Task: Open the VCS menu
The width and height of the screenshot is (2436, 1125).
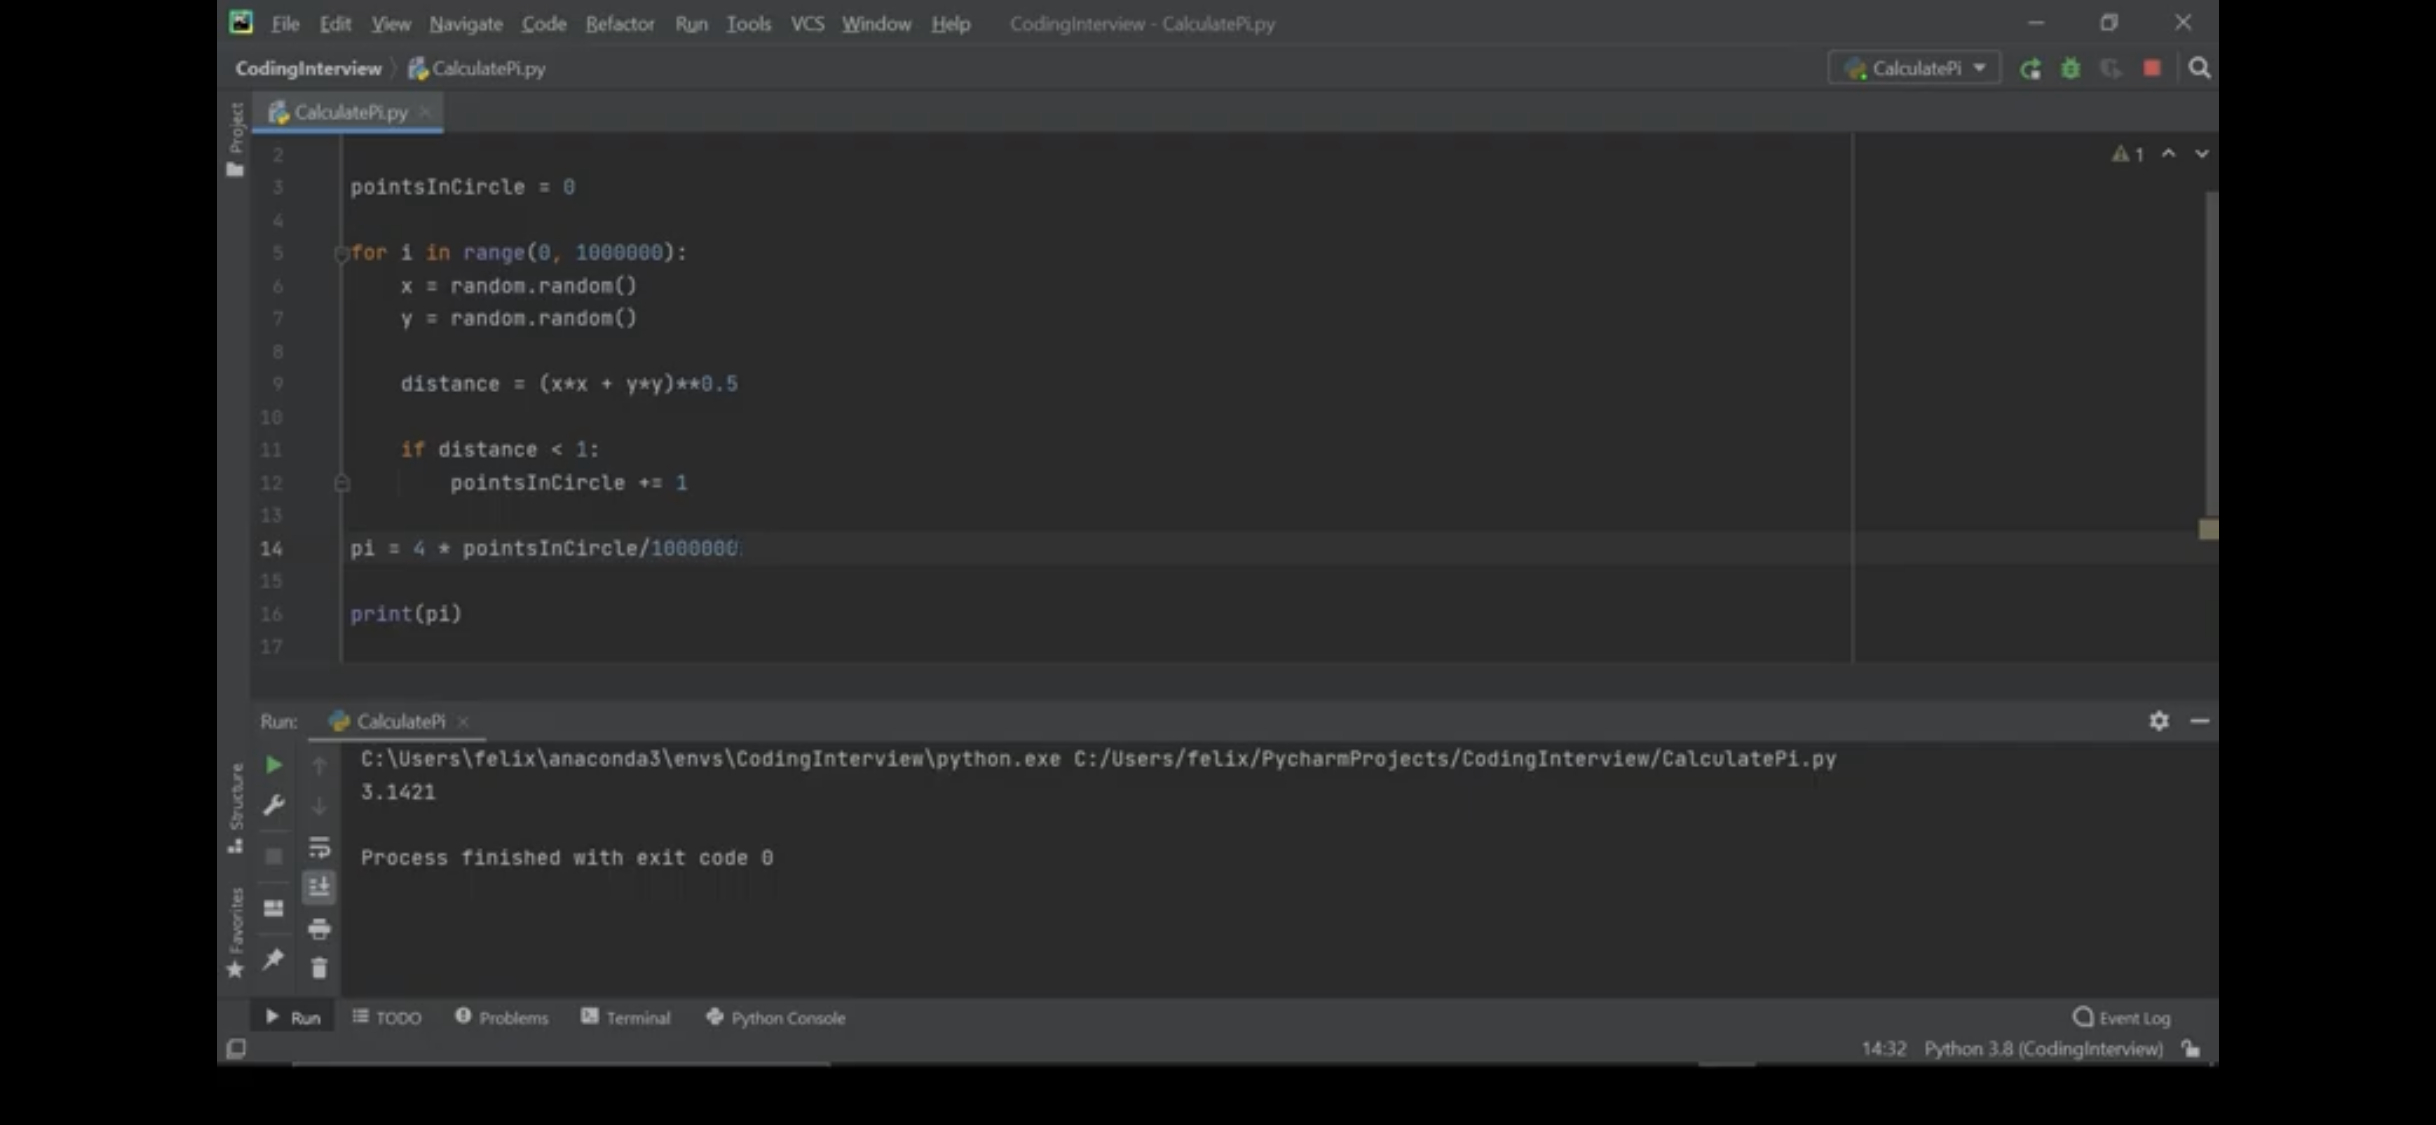Action: (x=807, y=23)
